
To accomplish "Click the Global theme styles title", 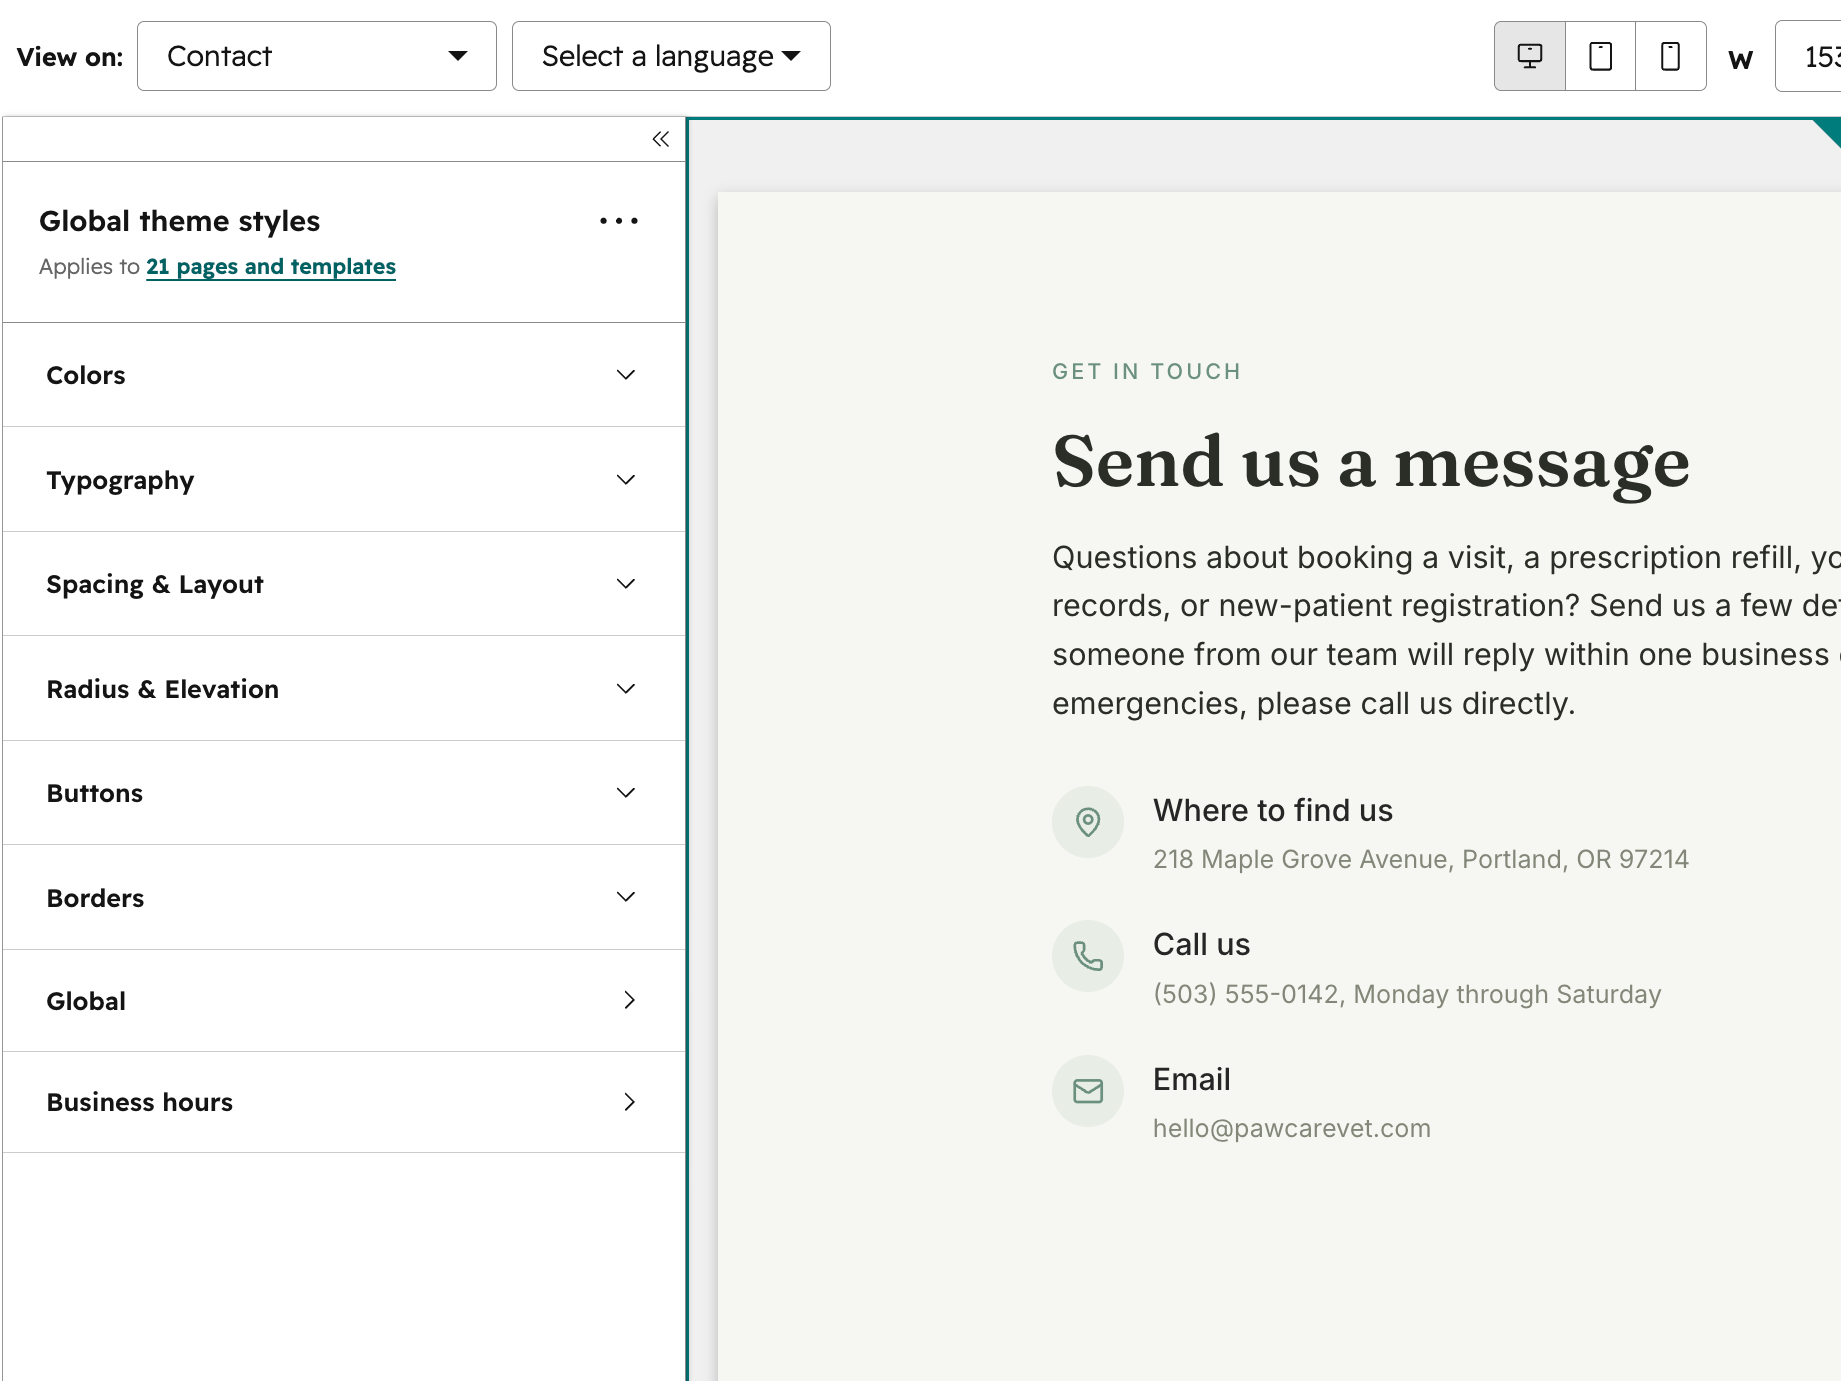I will pyautogui.click(x=180, y=221).
